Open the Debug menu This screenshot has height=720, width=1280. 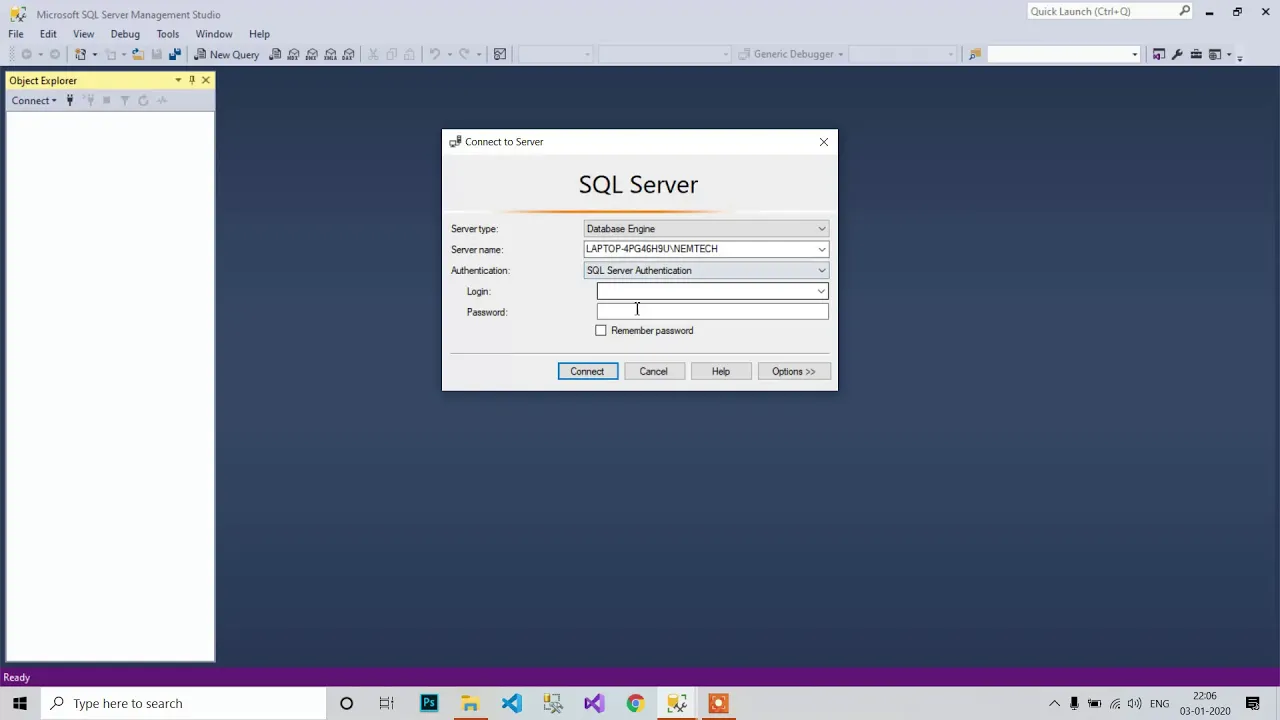point(125,34)
